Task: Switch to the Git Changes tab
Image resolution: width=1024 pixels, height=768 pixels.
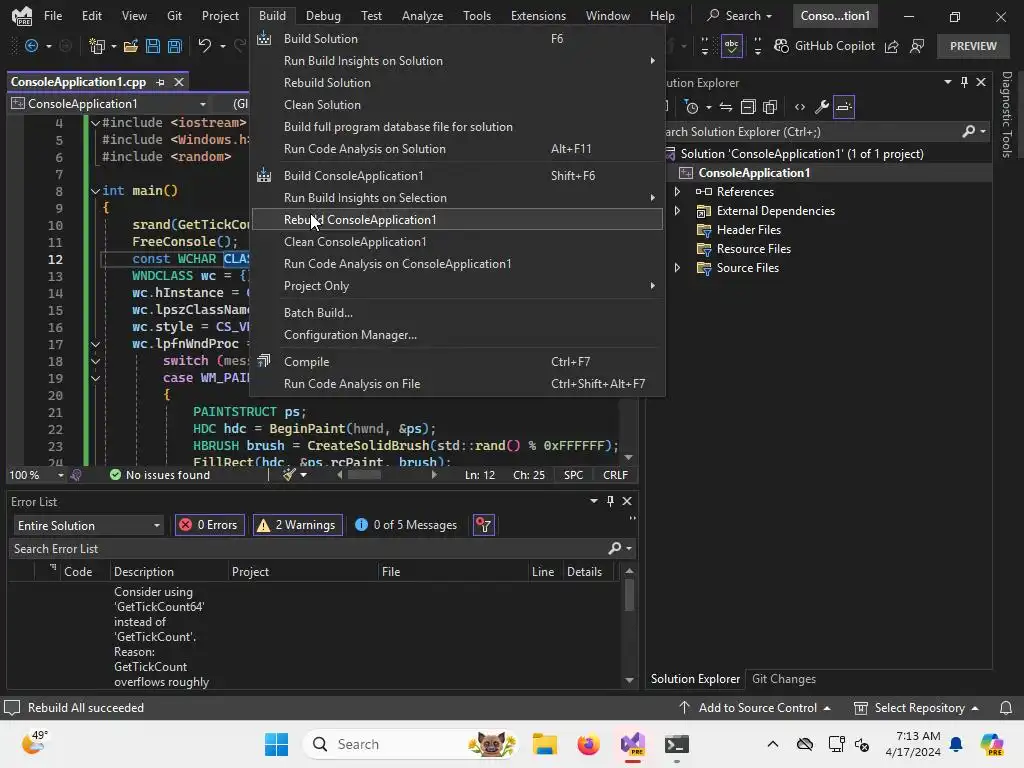Action: 784,679
